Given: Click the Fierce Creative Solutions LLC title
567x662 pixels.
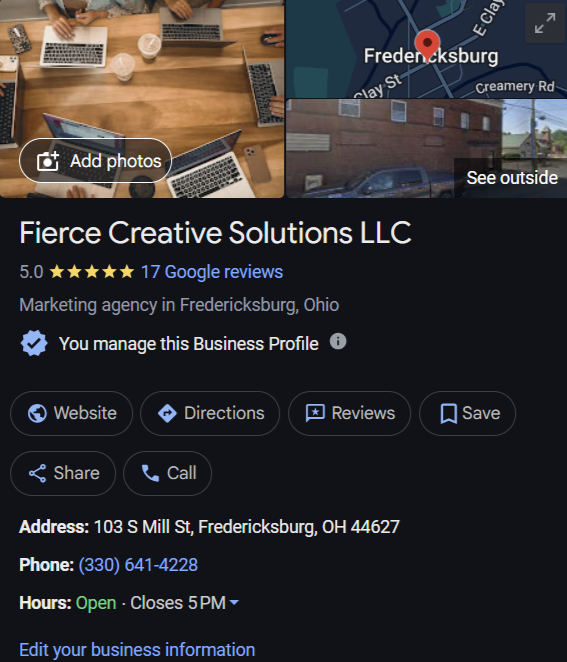Looking at the screenshot, I should pyautogui.click(x=215, y=233).
